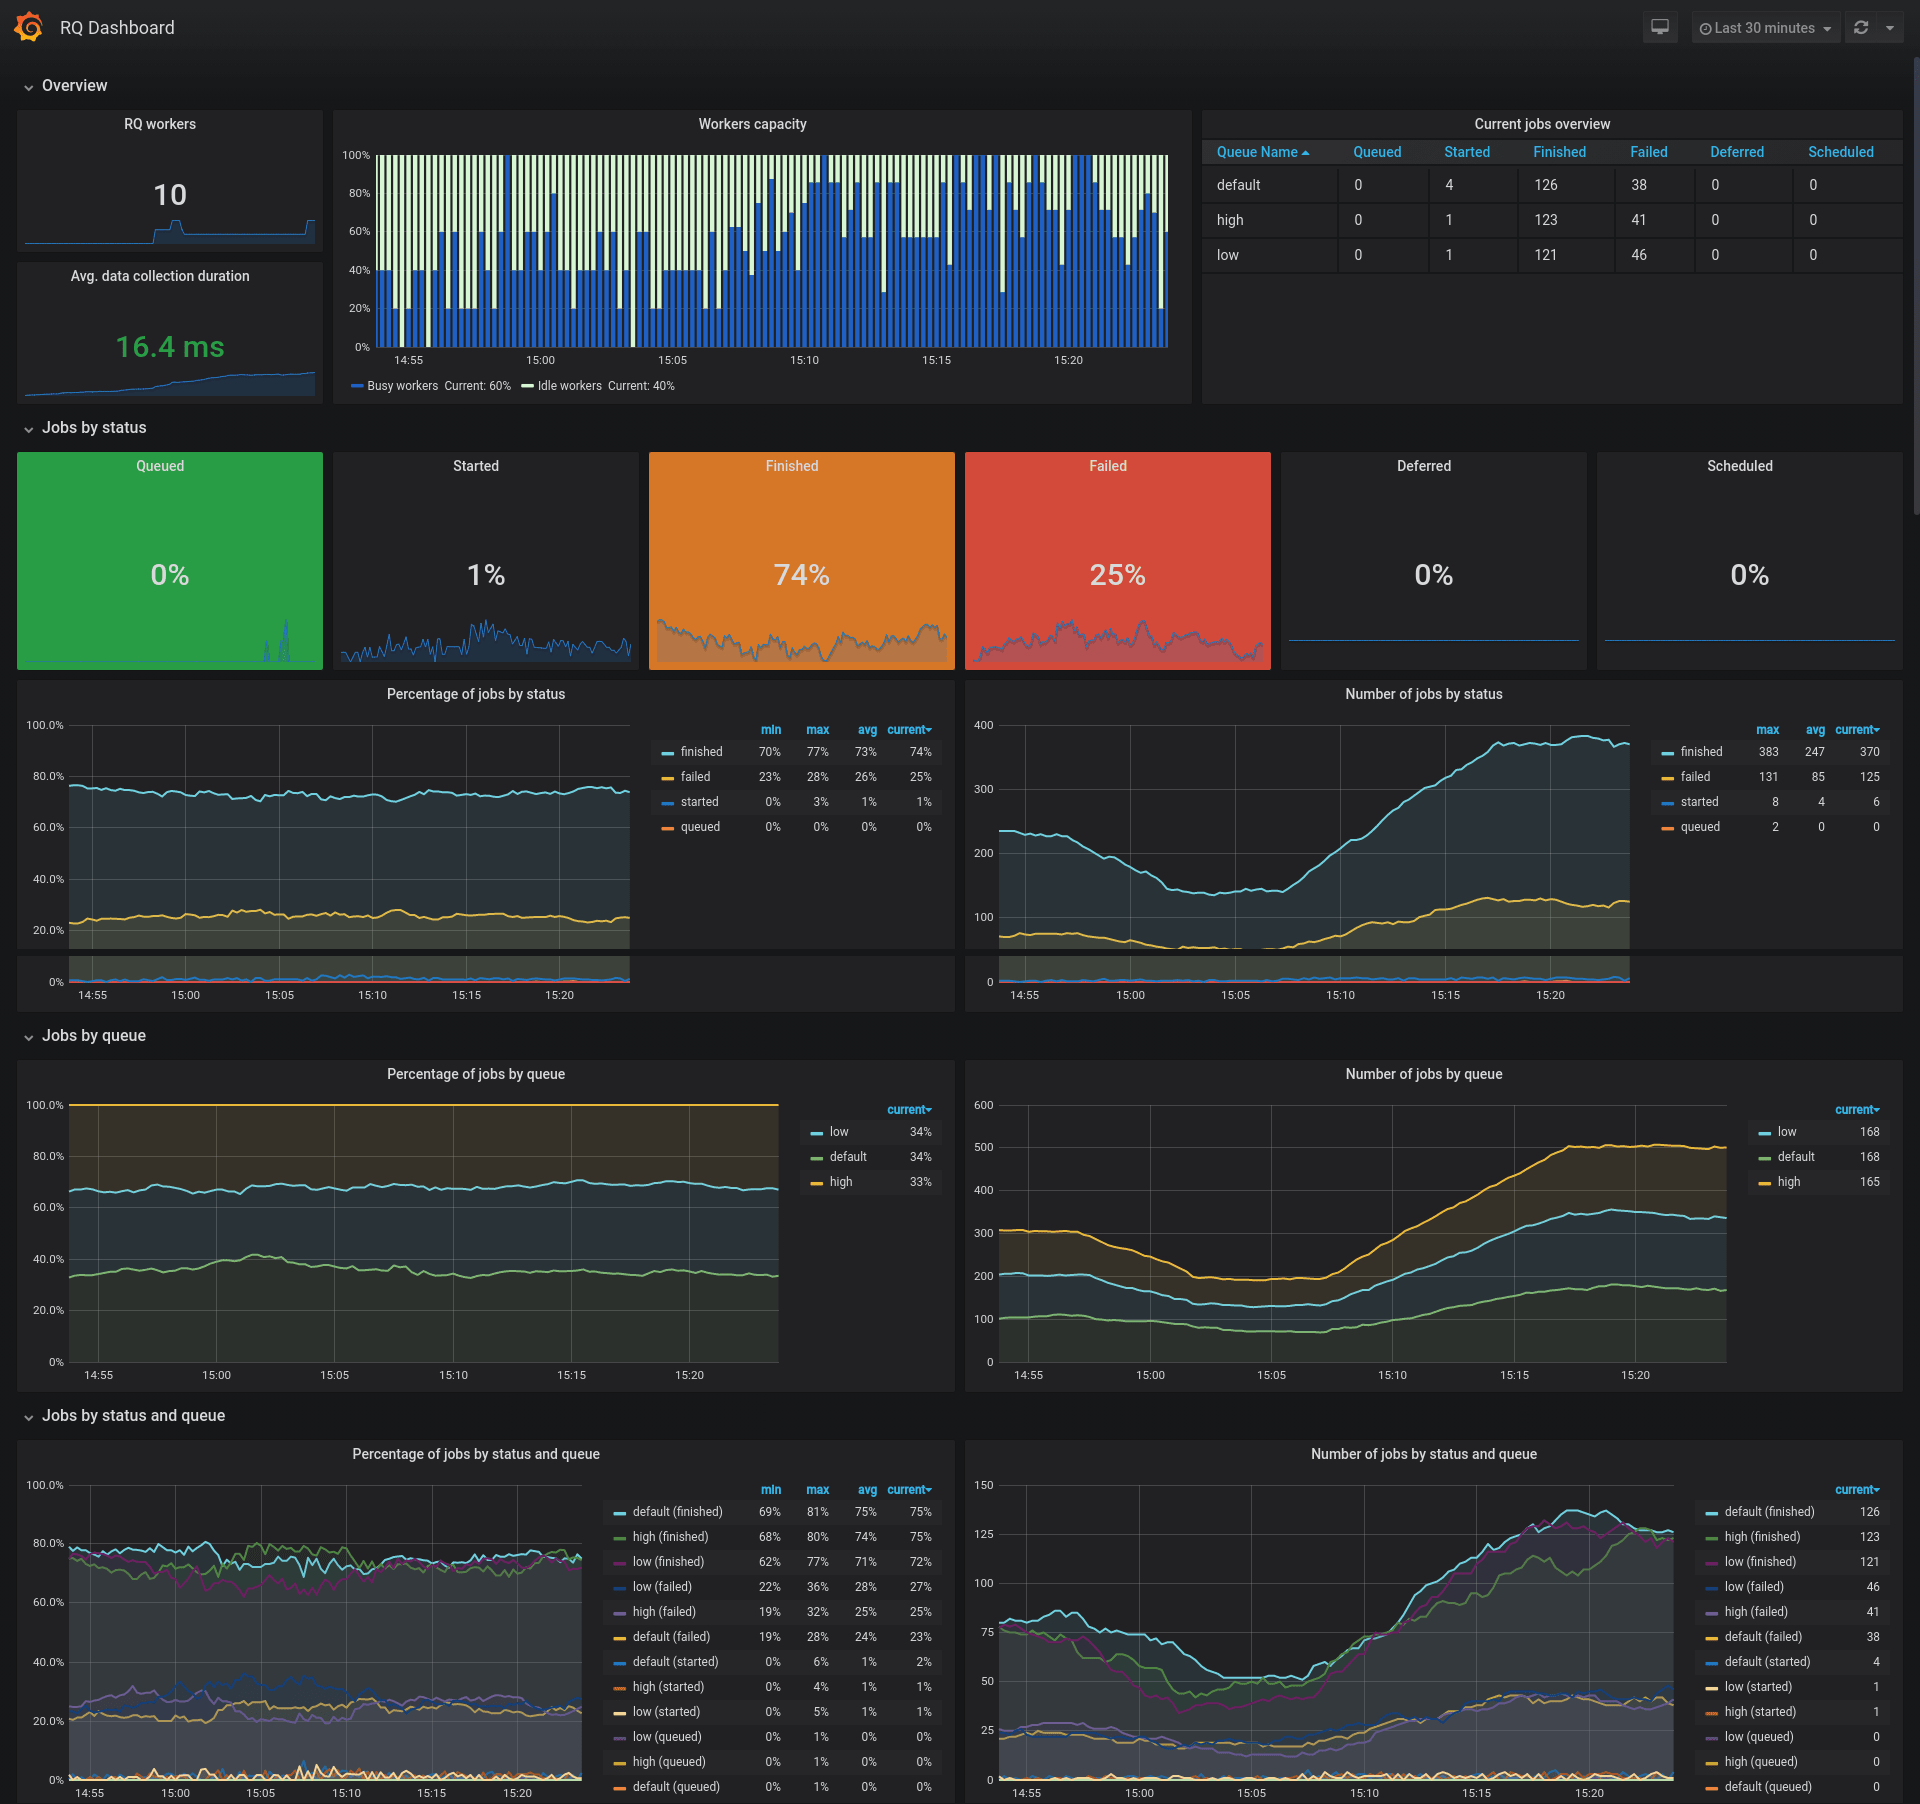Screen dimensions: 1920x1804
Task: Toggle finished series in Percentage by status legend
Action: pos(701,752)
